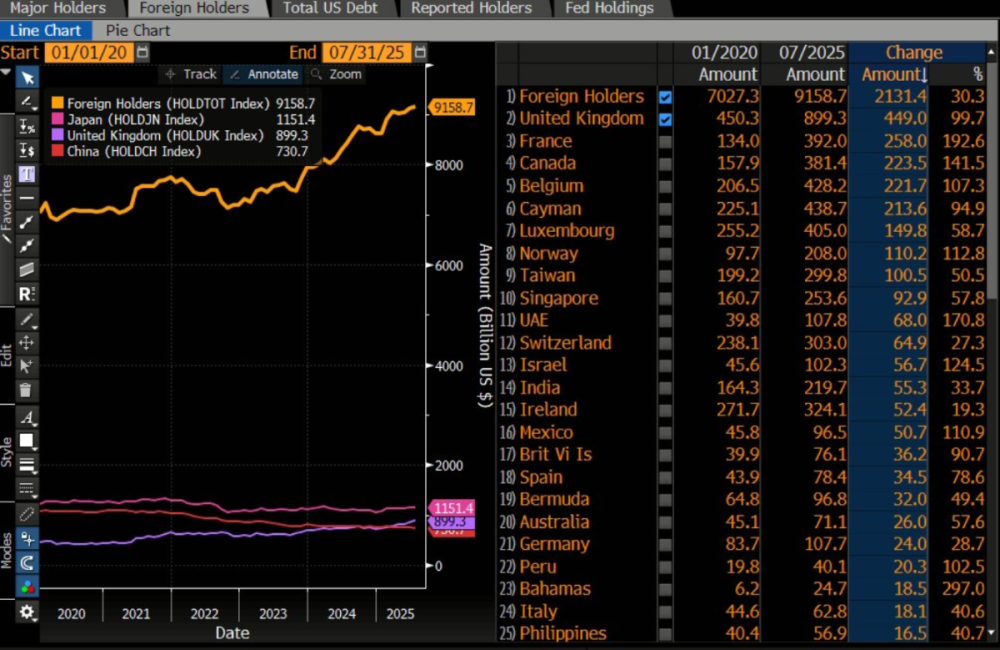The image size is (1000, 650).
Task: Open the white fill color swatch
Action: point(27,441)
